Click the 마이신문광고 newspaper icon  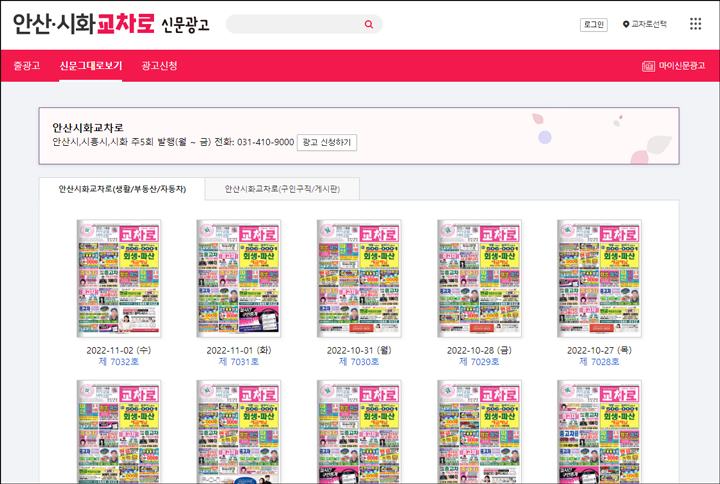tap(648, 66)
